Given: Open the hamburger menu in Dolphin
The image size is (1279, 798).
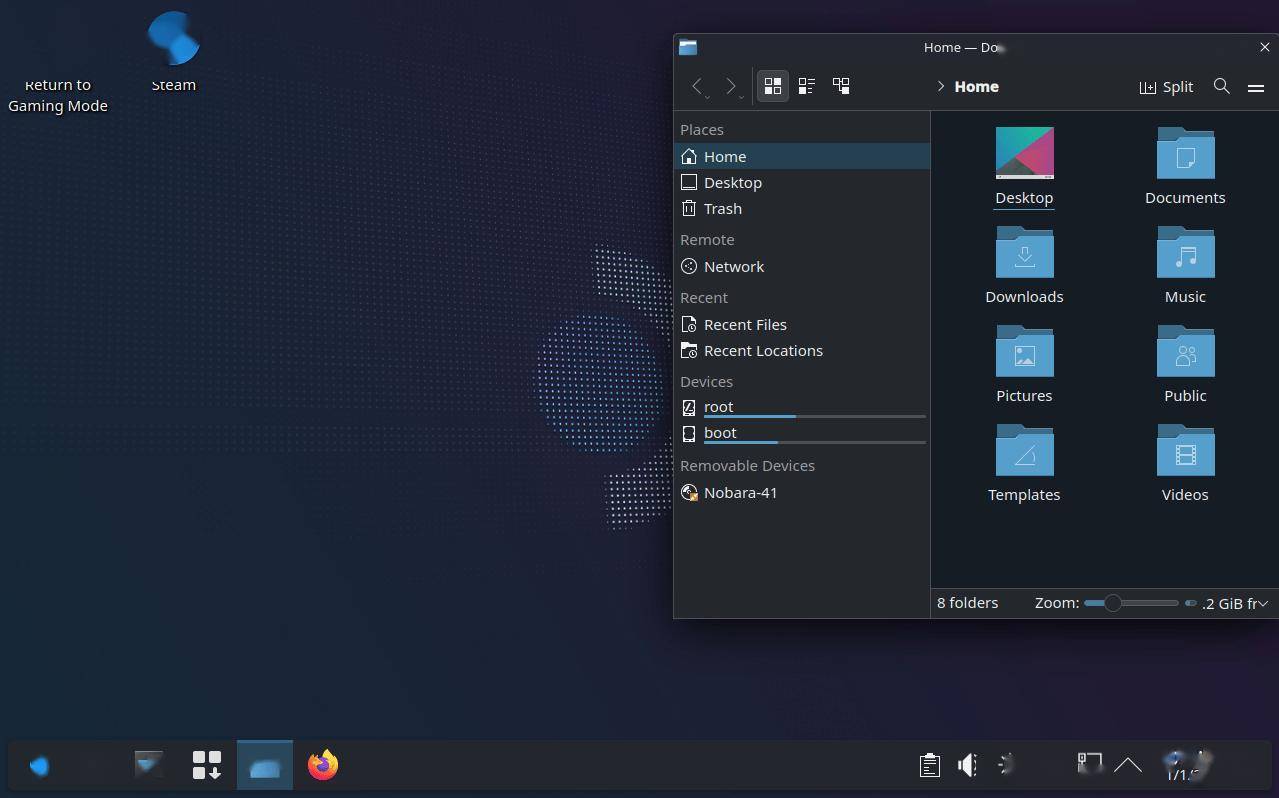Looking at the screenshot, I should click(1256, 87).
